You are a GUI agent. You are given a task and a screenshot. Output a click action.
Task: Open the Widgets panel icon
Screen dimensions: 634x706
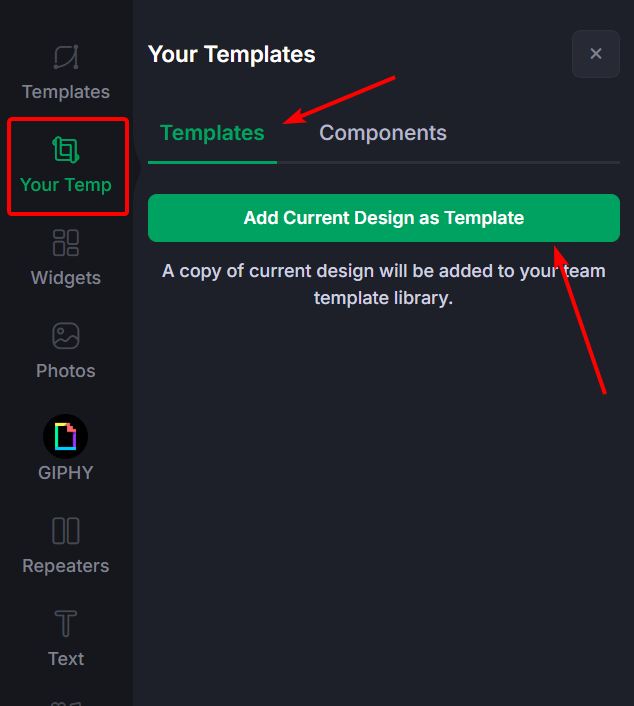pos(66,243)
